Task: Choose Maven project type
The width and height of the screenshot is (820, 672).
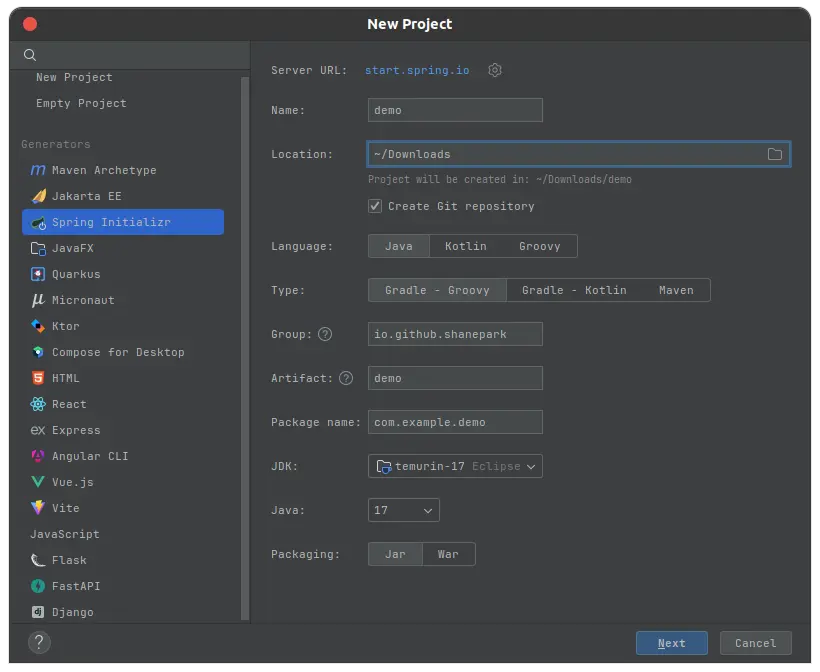Action: (676, 290)
